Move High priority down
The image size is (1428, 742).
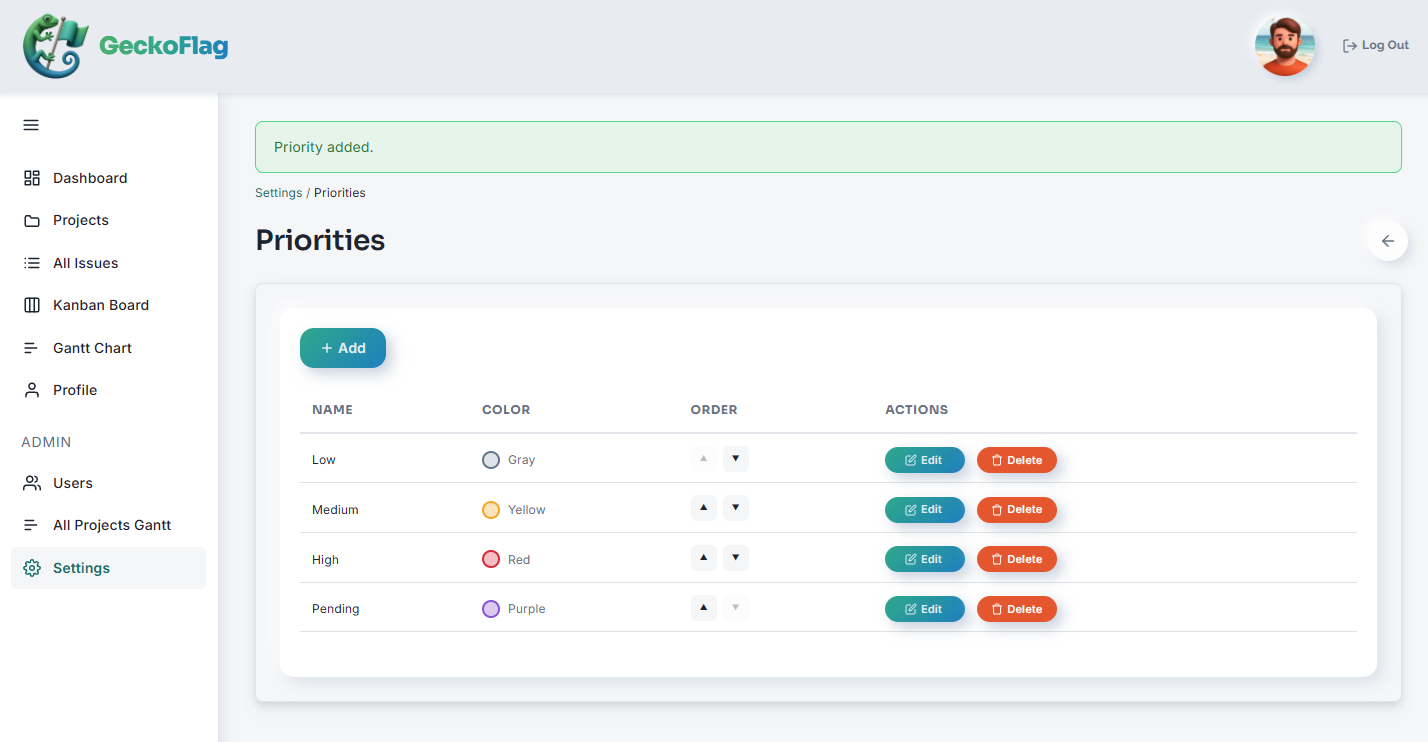pyautogui.click(x=735, y=558)
